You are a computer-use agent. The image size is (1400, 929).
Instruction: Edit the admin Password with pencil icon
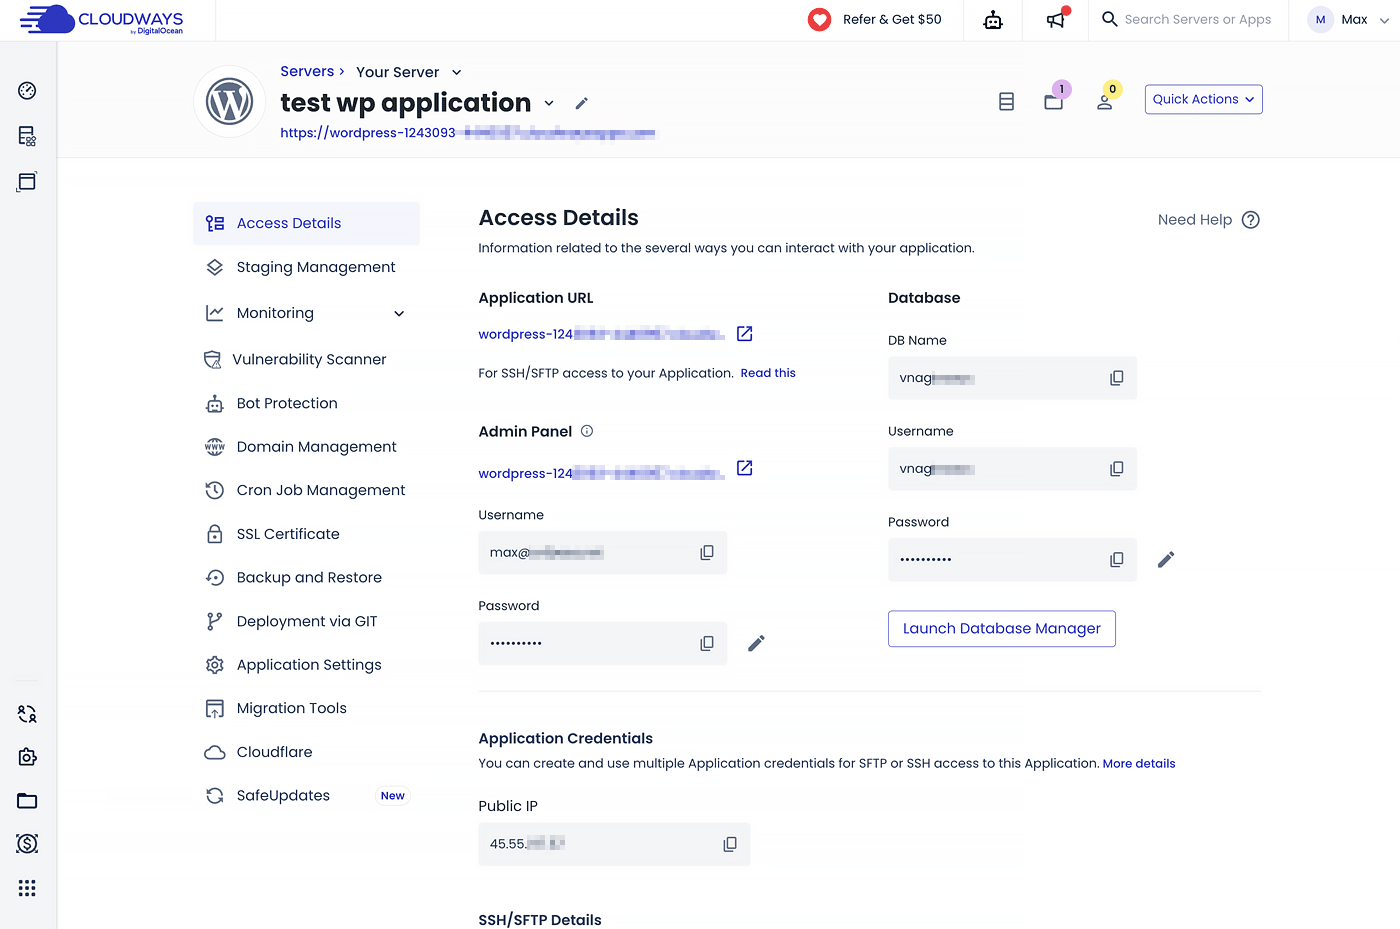pyautogui.click(x=757, y=643)
